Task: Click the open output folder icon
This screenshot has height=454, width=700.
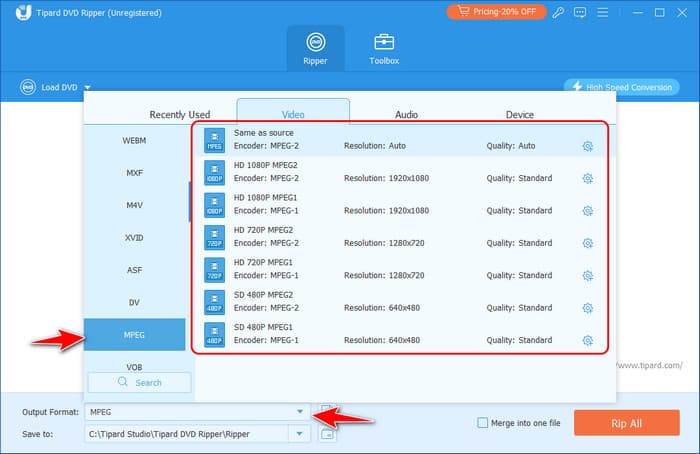Action: tap(327, 433)
